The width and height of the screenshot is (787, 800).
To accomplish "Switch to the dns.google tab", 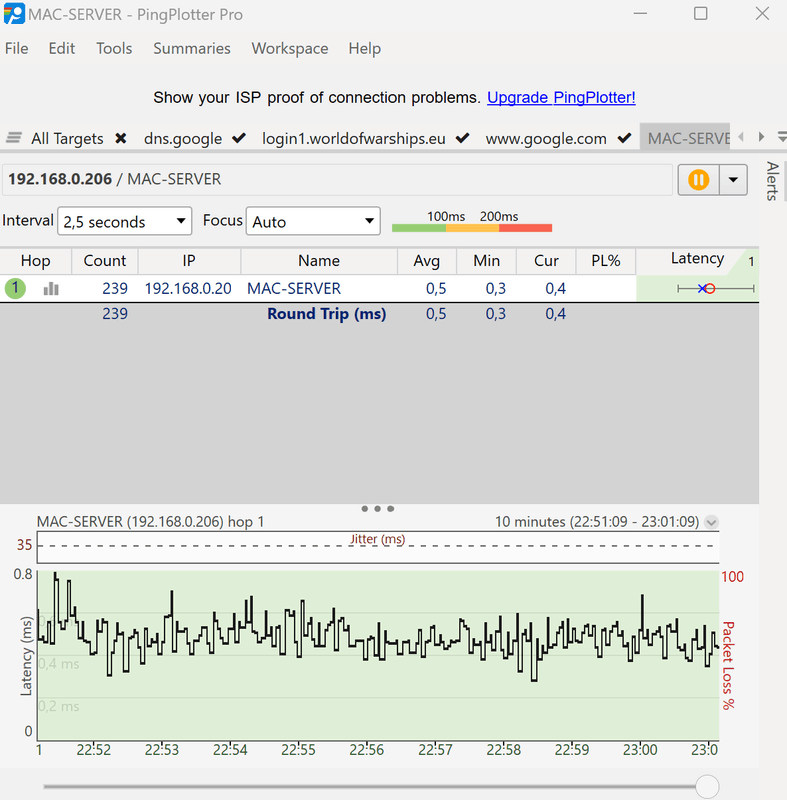I will 183,138.
